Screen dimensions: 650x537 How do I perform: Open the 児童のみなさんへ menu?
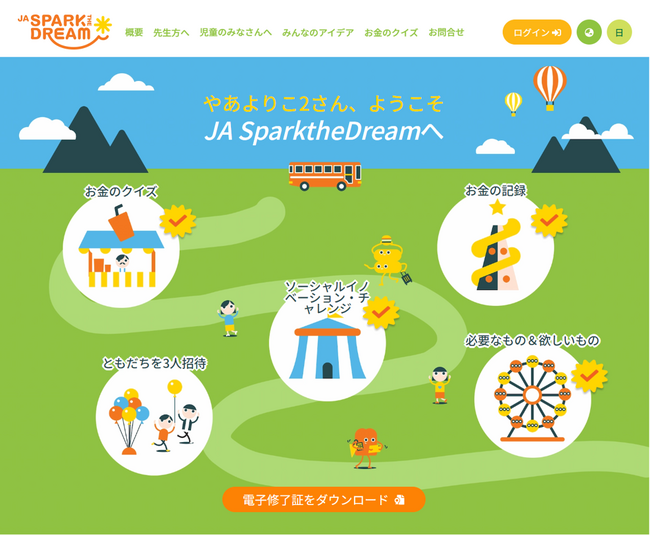click(x=235, y=32)
